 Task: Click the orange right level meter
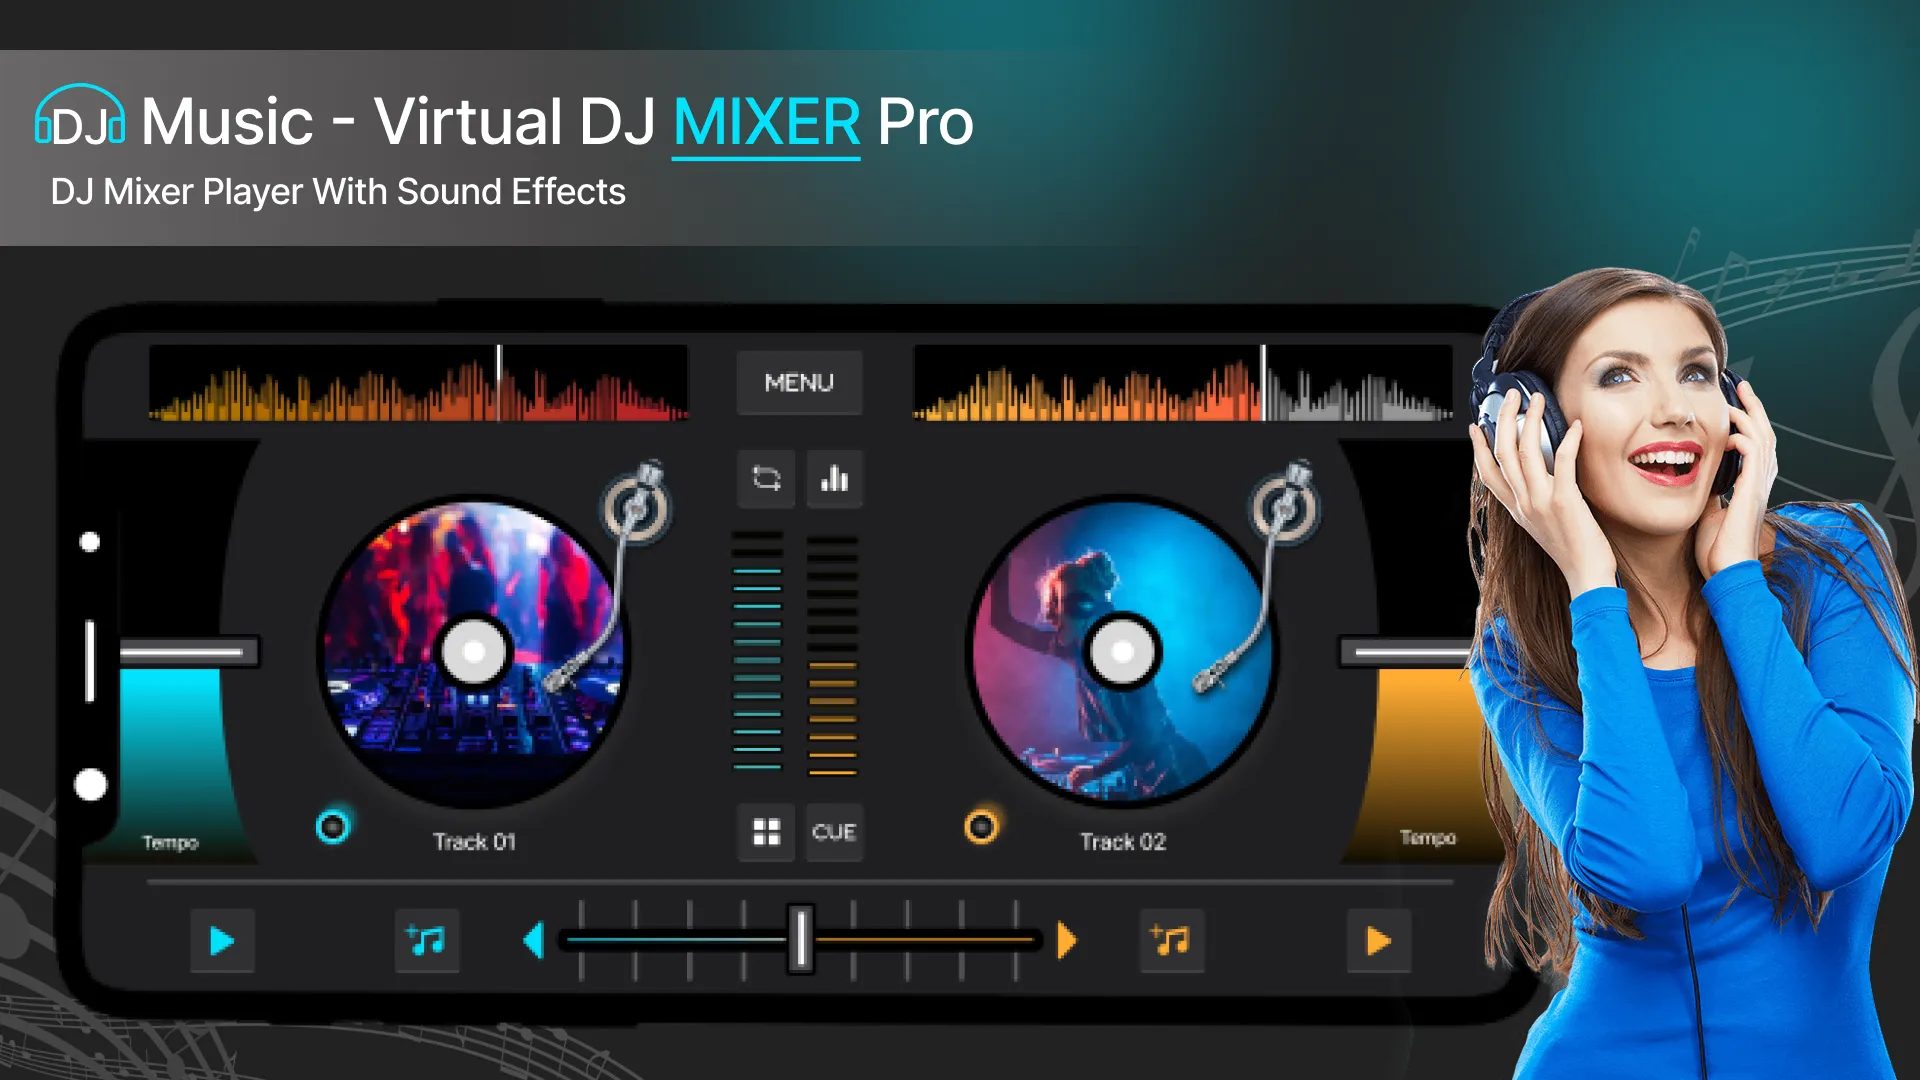tap(833, 655)
